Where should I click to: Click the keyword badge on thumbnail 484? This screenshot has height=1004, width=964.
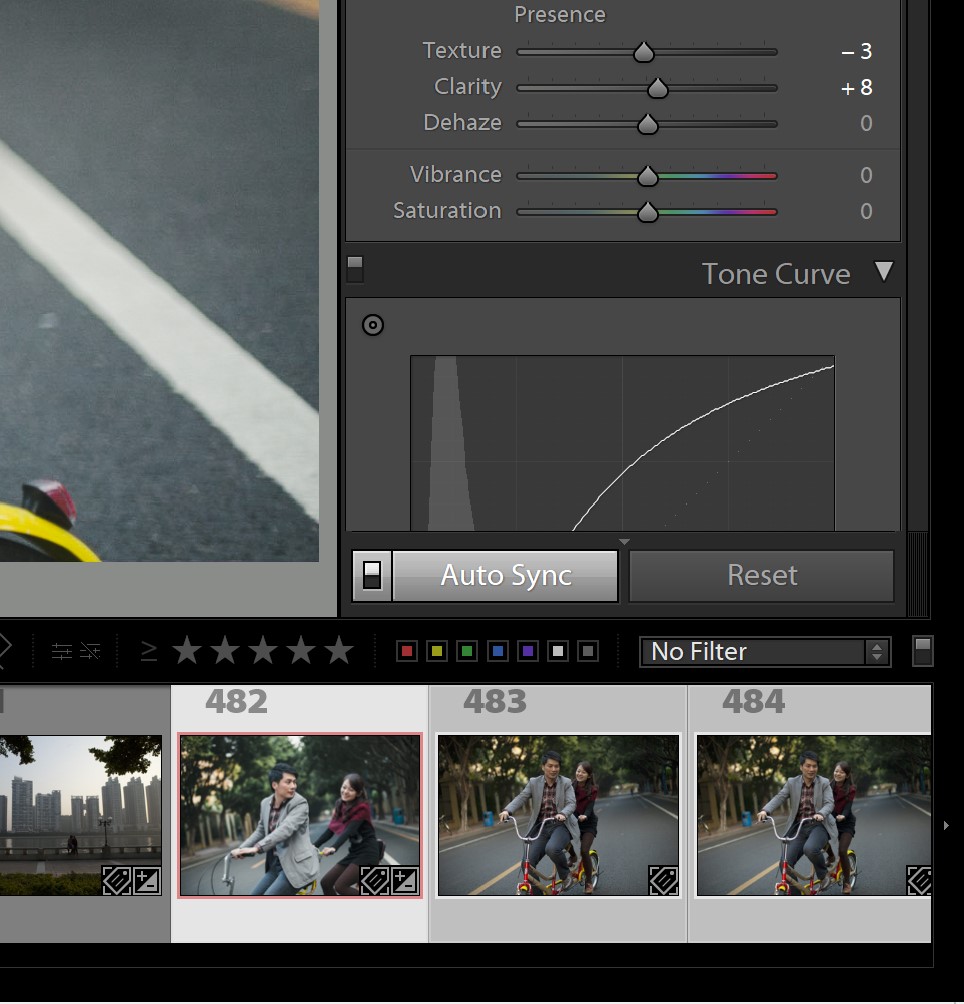pos(920,881)
